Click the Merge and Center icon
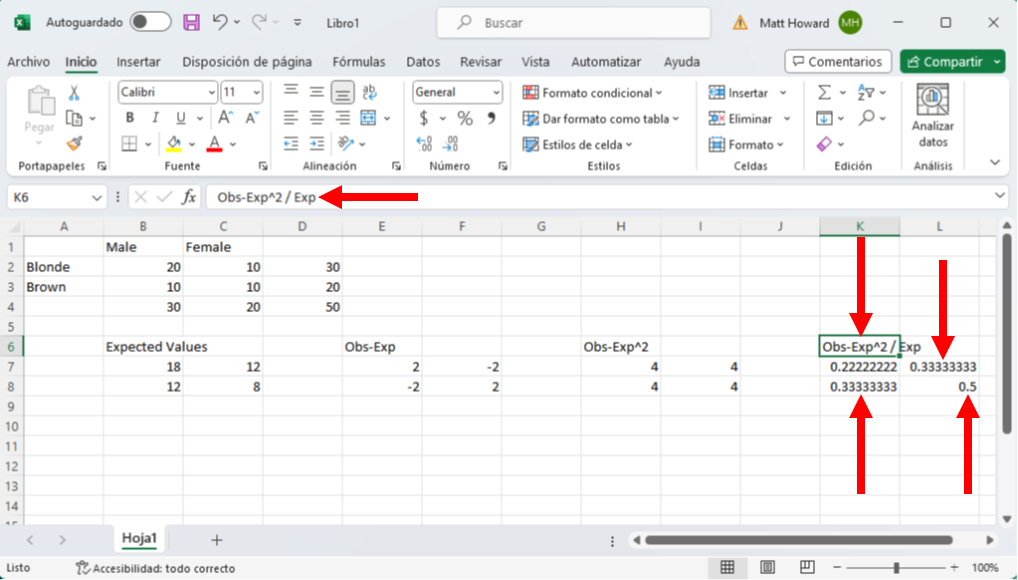 (x=368, y=118)
